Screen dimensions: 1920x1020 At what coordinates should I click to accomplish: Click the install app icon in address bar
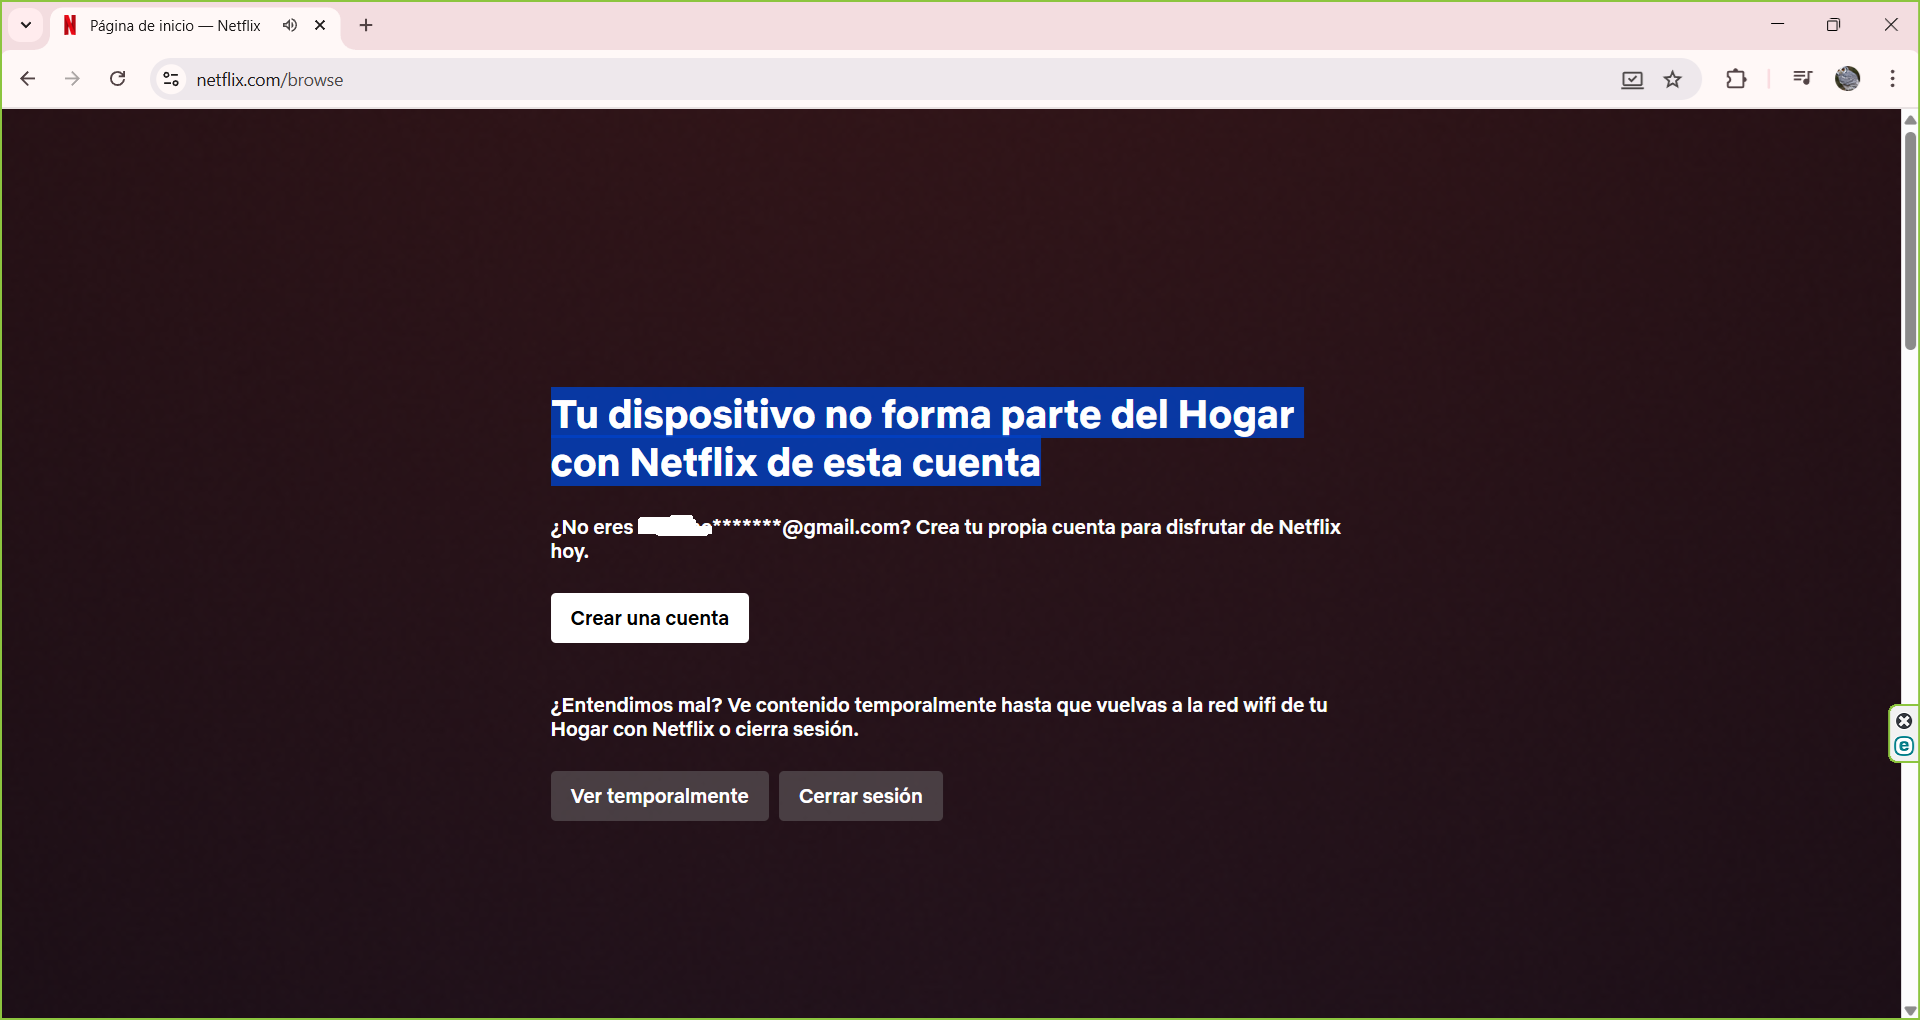tap(1632, 80)
